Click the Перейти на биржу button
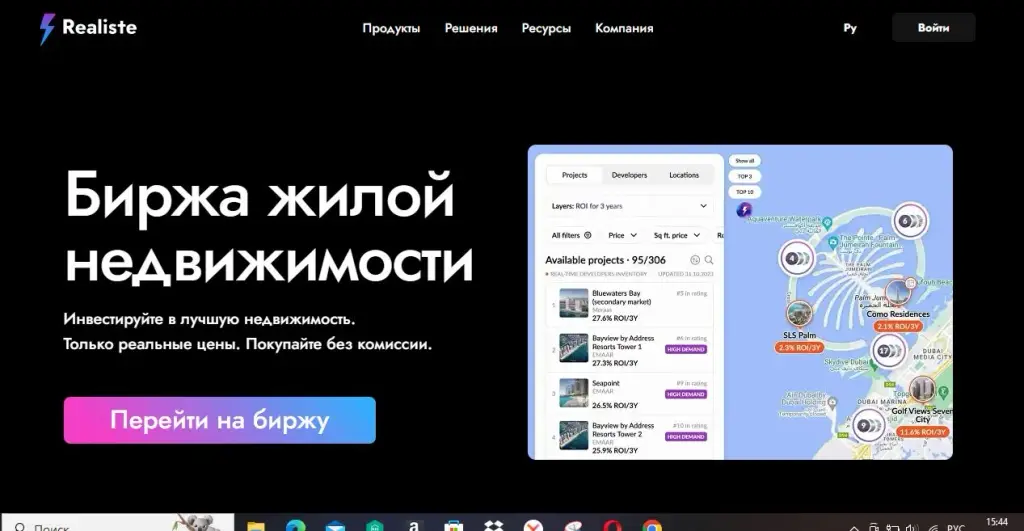The image size is (1024, 531). pyautogui.click(x=219, y=420)
